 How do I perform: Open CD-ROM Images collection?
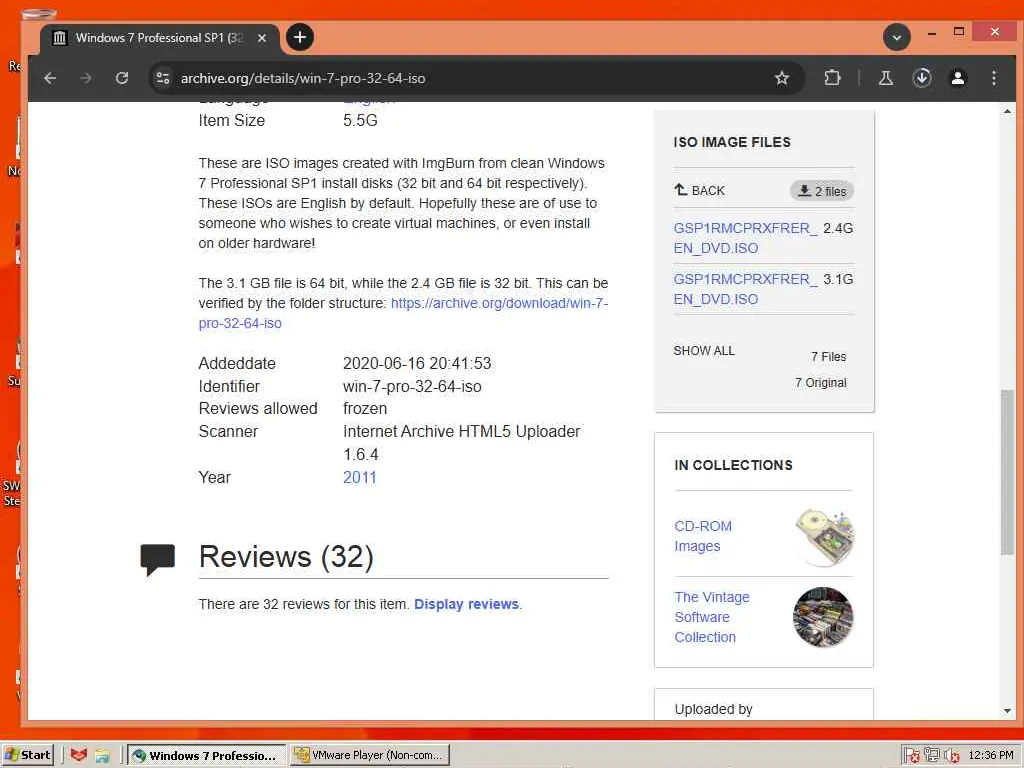(x=703, y=536)
